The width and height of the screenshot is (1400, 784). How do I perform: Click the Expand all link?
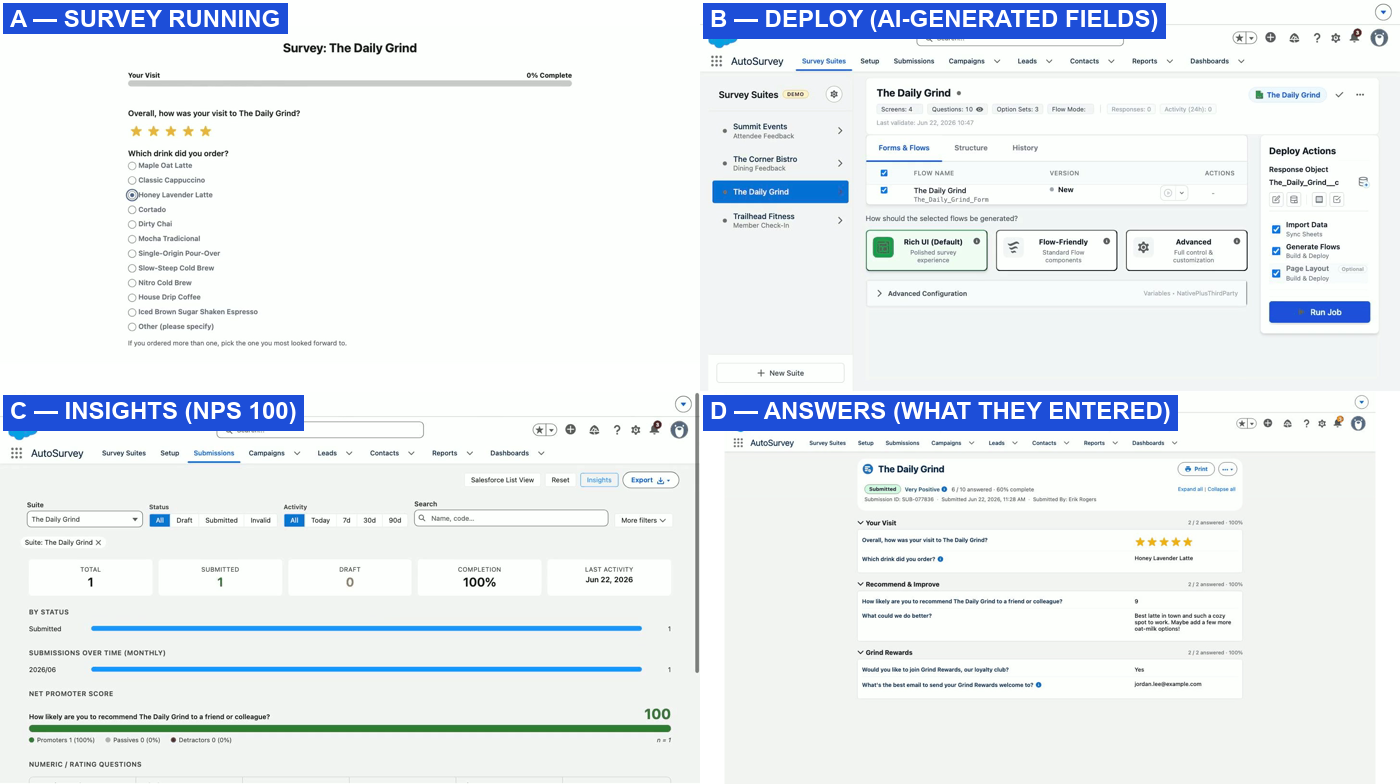click(x=1190, y=489)
